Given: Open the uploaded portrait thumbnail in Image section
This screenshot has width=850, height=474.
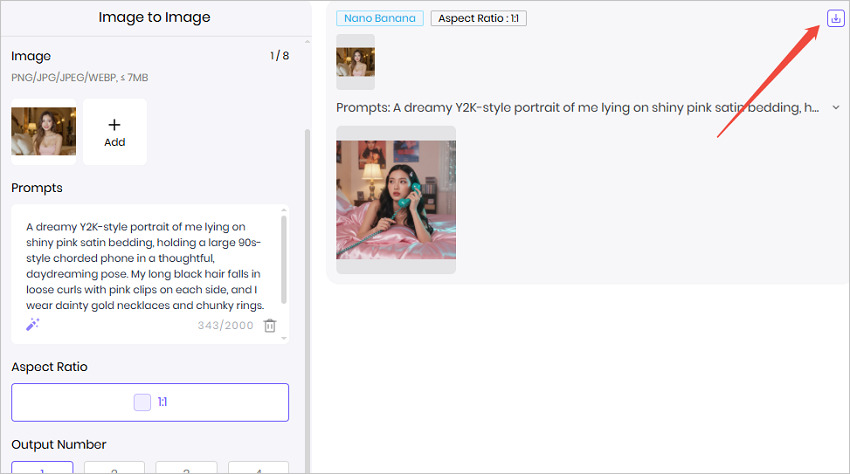Looking at the screenshot, I should point(43,131).
